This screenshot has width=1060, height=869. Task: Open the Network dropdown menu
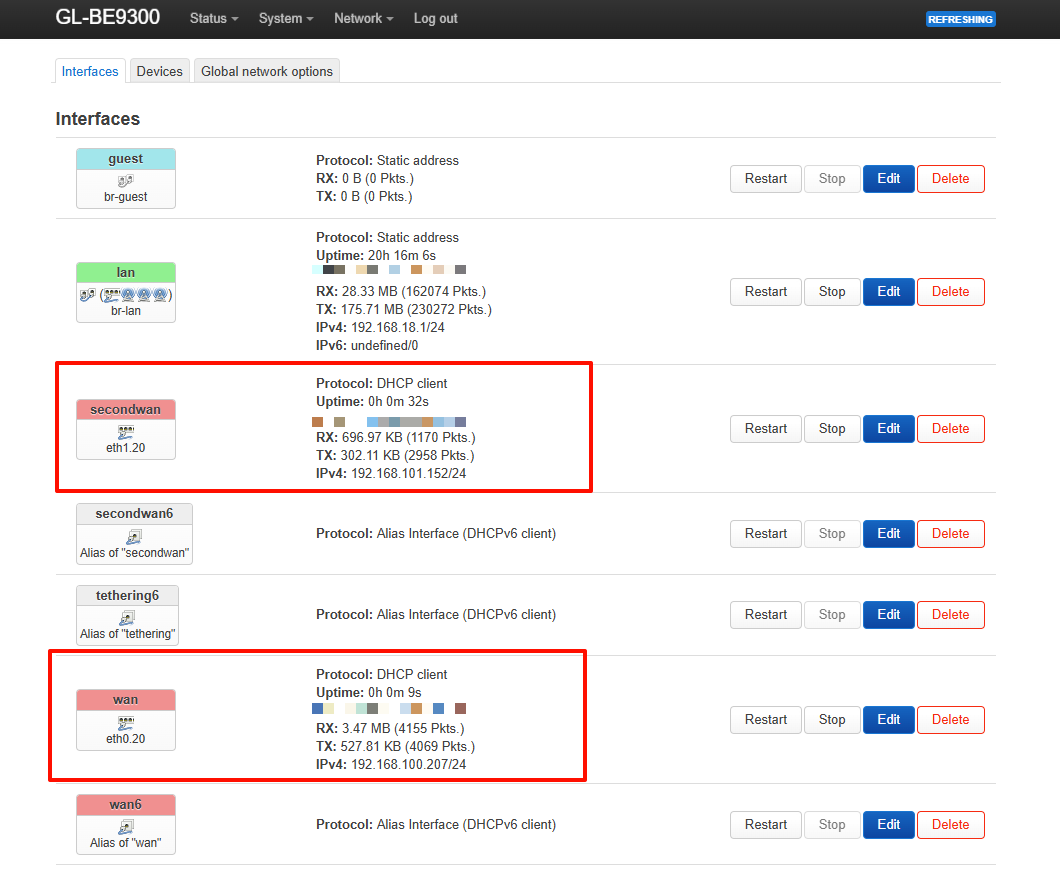363,19
